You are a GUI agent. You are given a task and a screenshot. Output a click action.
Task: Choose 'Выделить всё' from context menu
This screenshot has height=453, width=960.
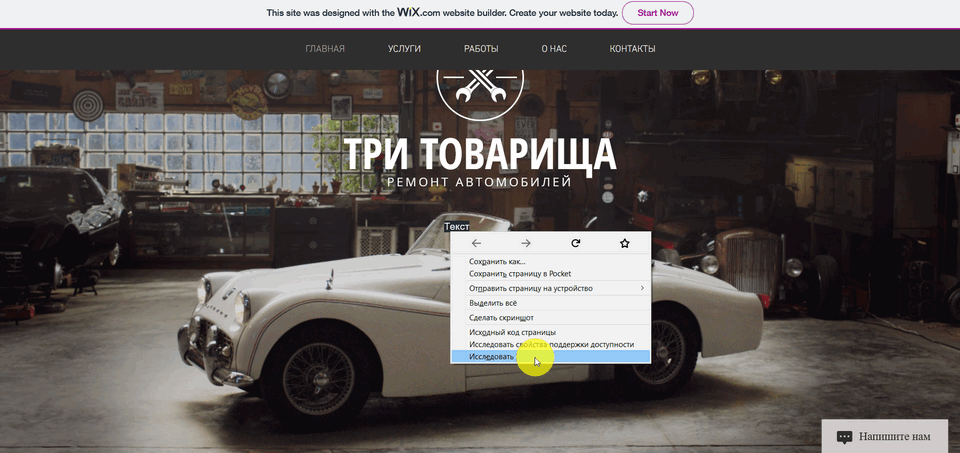point(550,303)
